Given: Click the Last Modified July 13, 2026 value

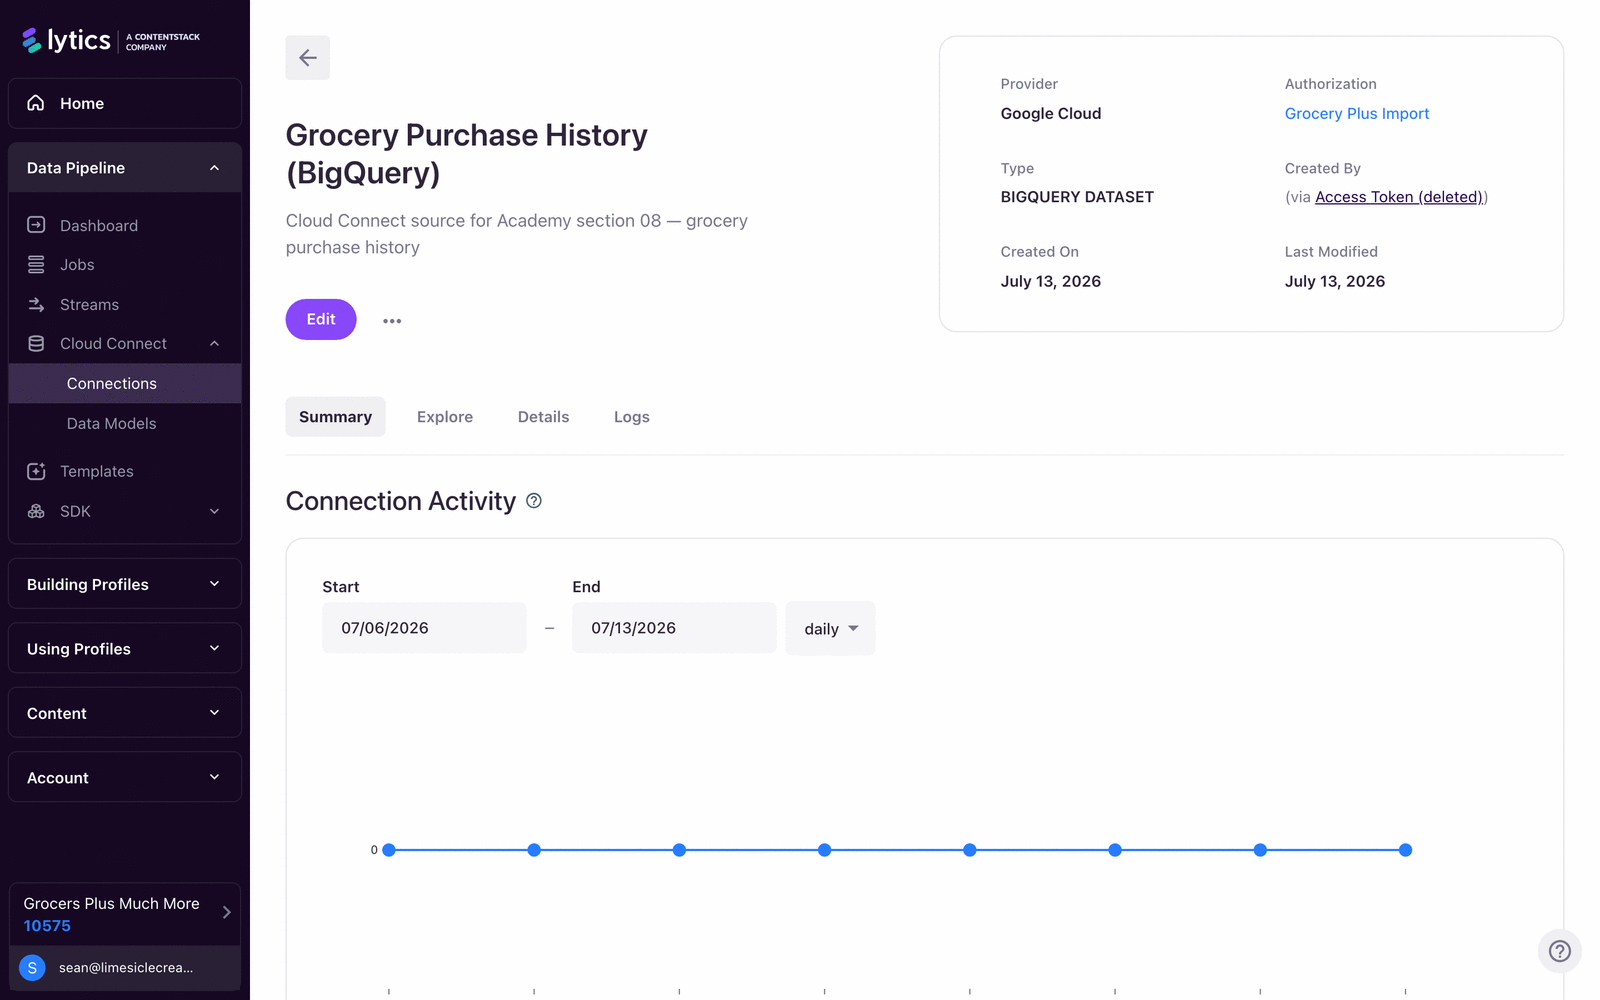Looking at the screenshot, I should 1335,281.
